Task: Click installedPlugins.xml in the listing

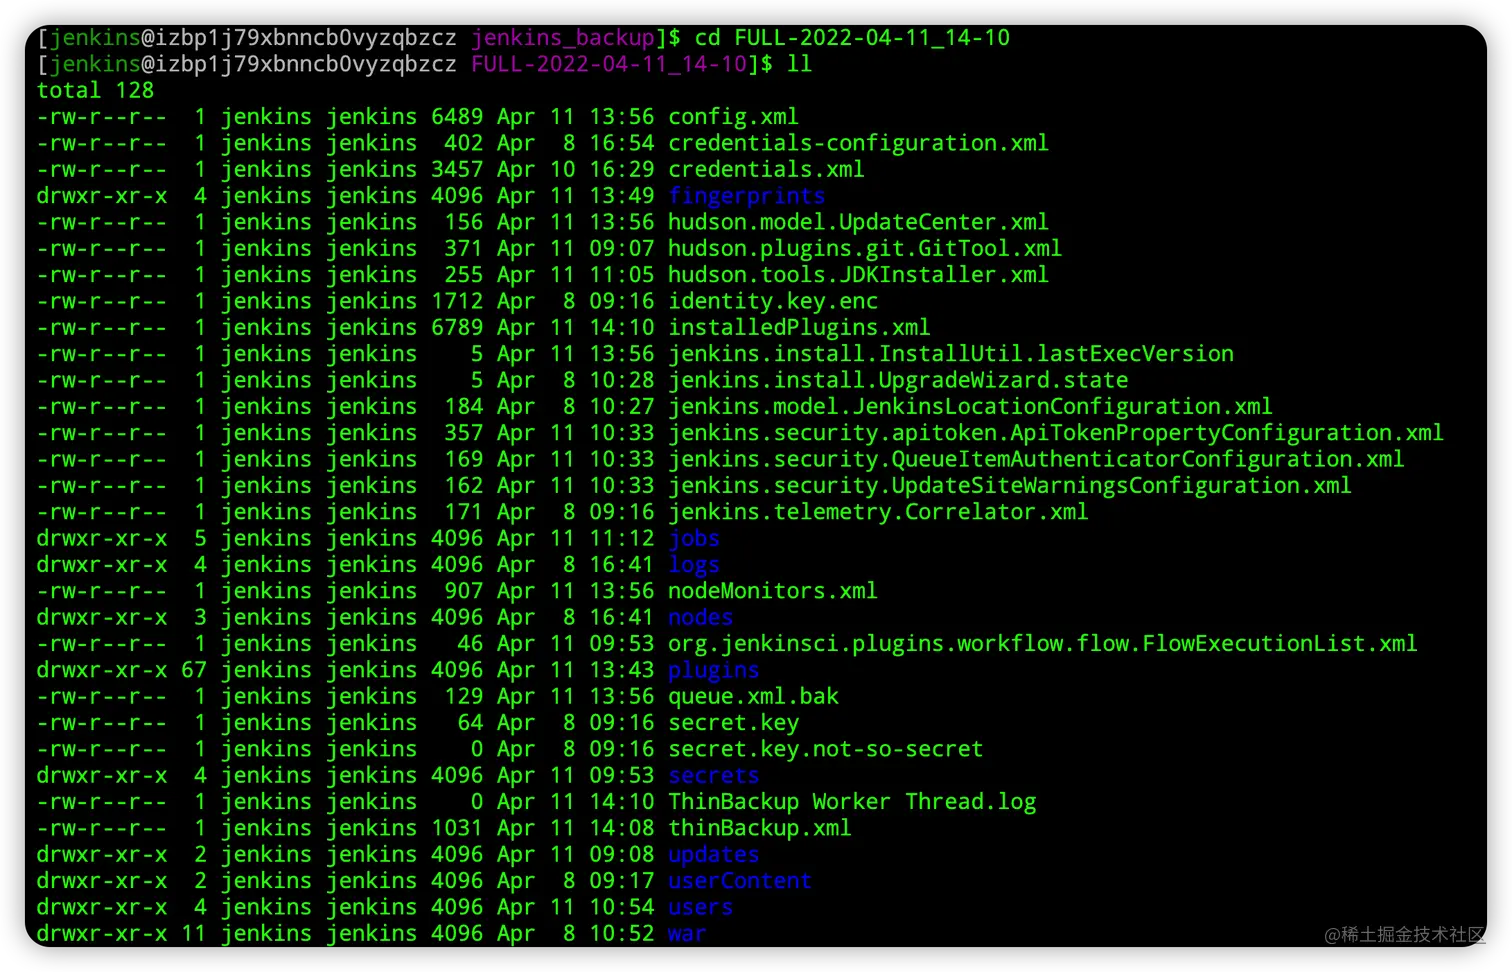Action: (799, 328)
